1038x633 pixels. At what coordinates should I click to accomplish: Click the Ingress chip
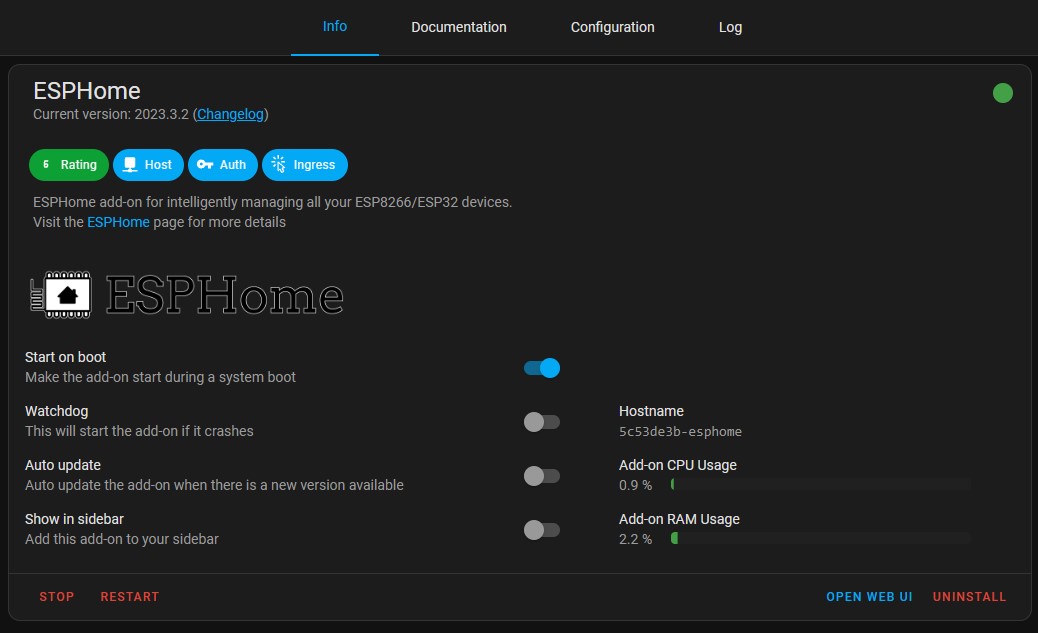click(x=305, y=165)
